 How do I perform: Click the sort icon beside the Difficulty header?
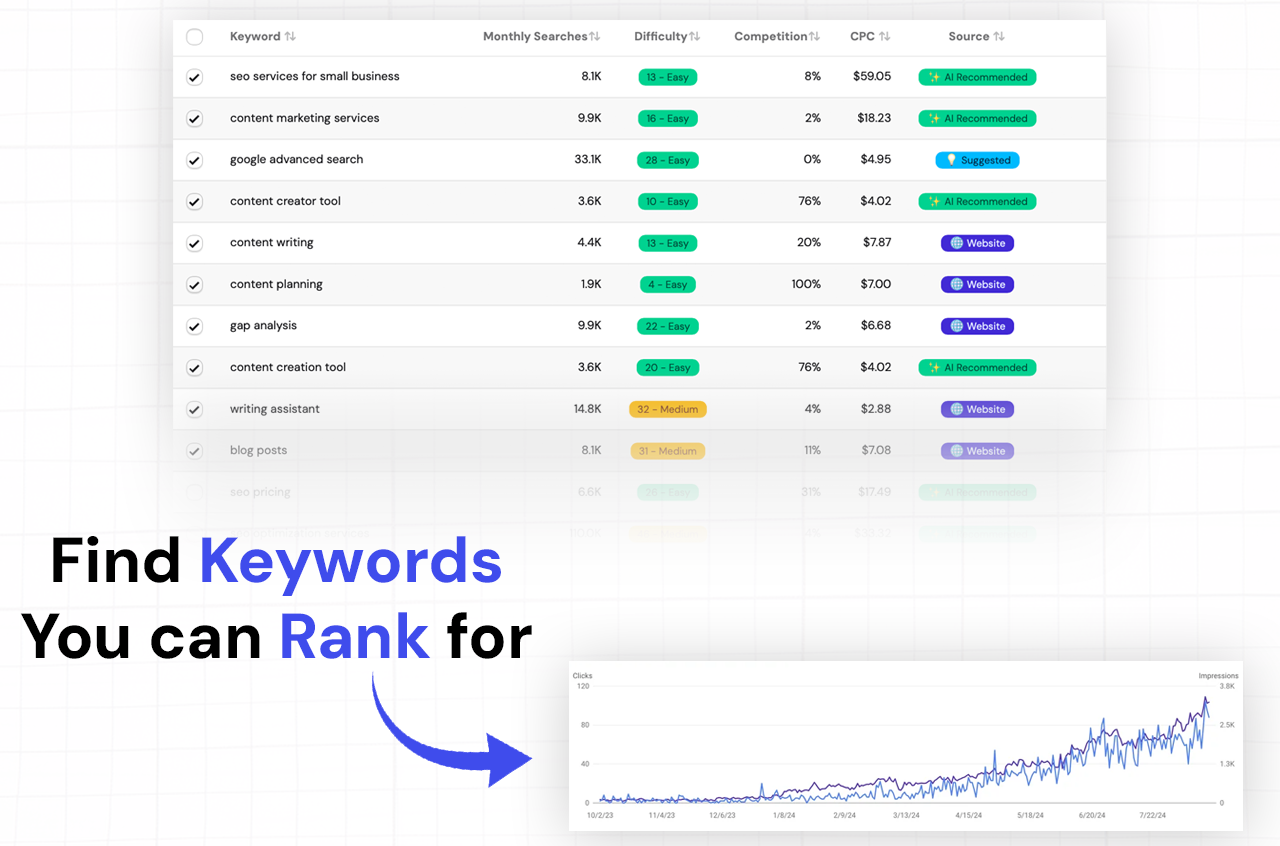(694, 36)
